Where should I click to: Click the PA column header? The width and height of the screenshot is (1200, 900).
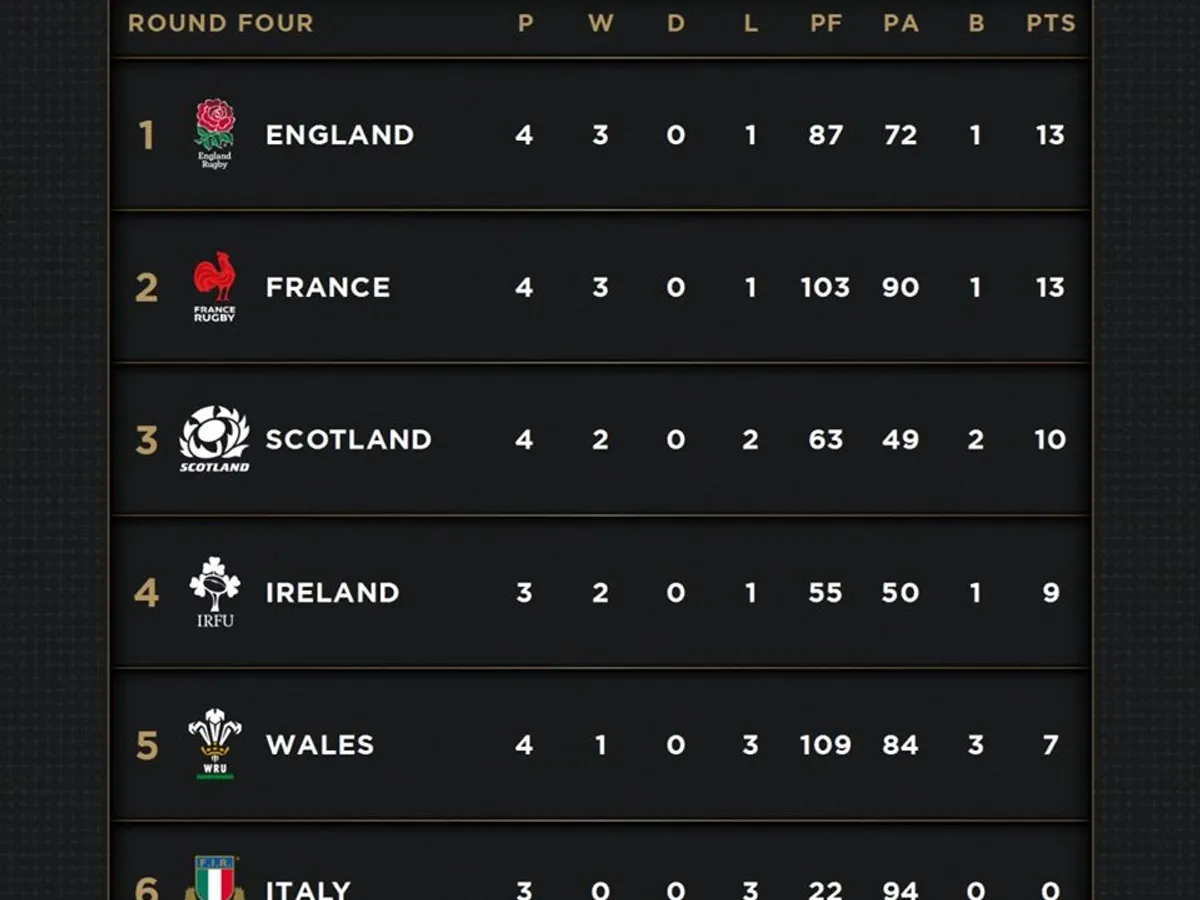[x=900, y=23]
